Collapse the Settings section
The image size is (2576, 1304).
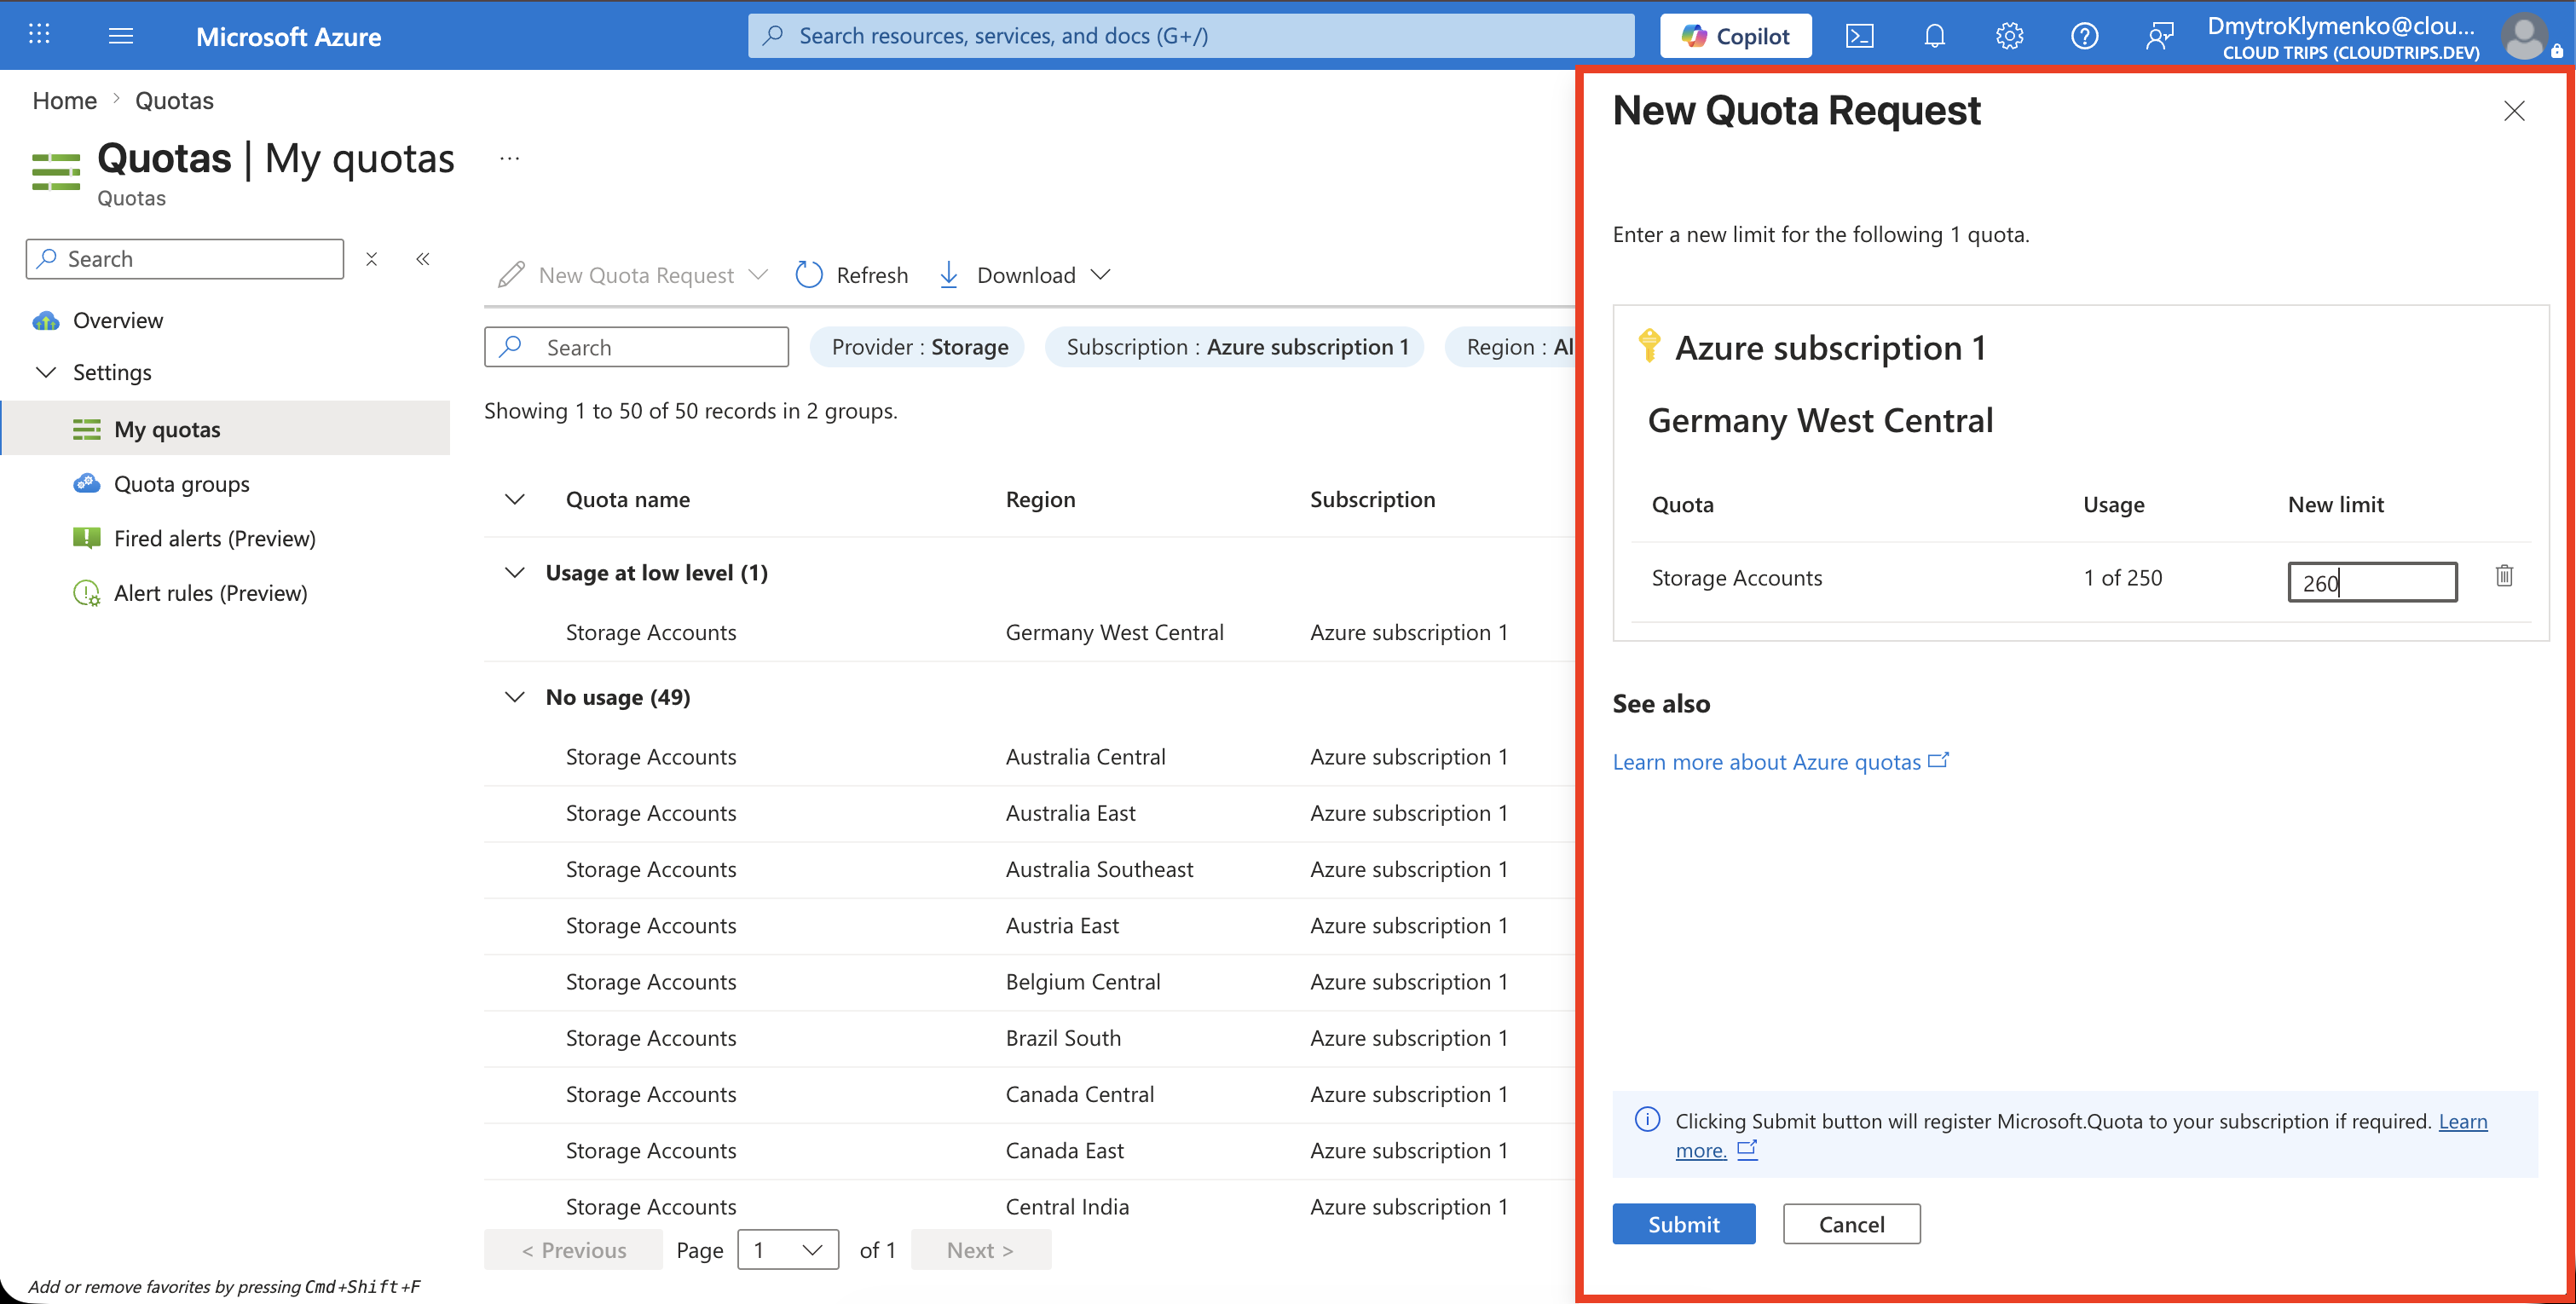click(x=46, y=372)
